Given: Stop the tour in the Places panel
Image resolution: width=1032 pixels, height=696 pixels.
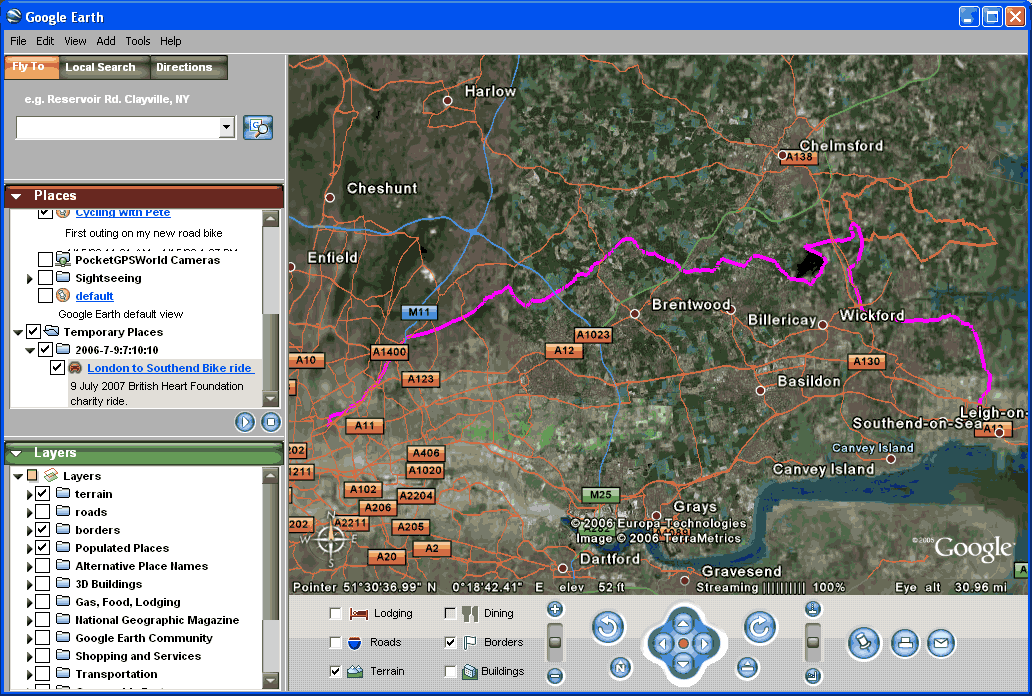Looking at the screenshot, I should [271, 422].
